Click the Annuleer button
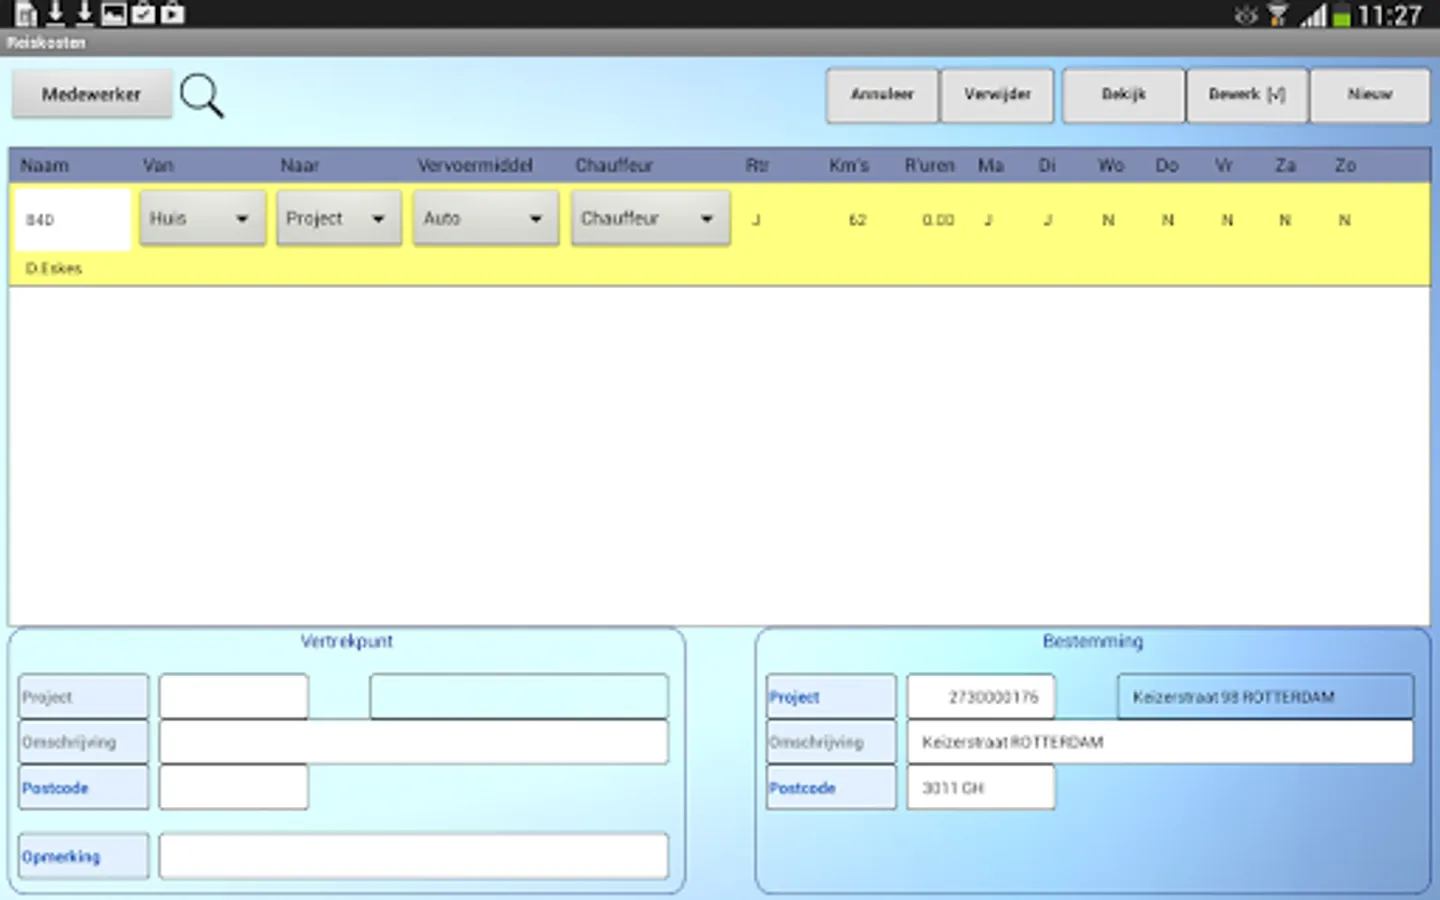The image size is (1440, 900). point(882,95)
